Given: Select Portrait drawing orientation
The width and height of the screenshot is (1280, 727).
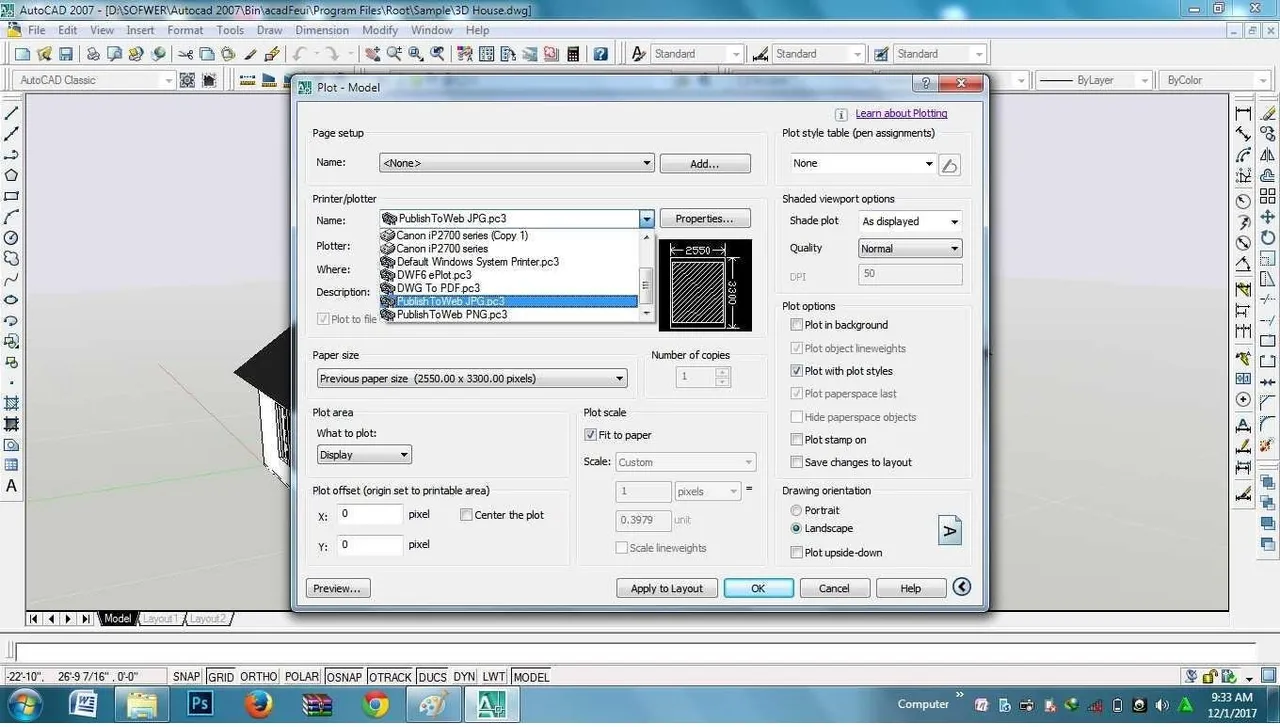Looking at the screenshot, I should pyautogui.click(x=797, y=510).
